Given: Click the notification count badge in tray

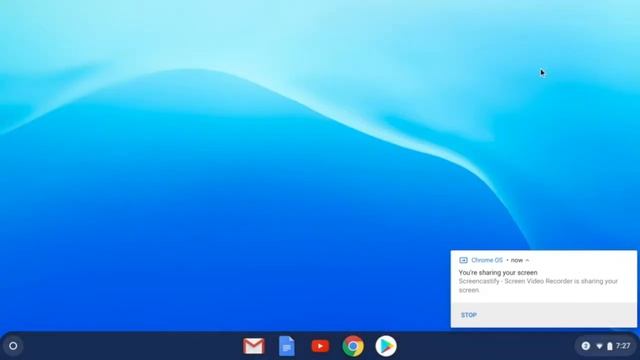Looking at the screenshot, I should tap(586, 346).
